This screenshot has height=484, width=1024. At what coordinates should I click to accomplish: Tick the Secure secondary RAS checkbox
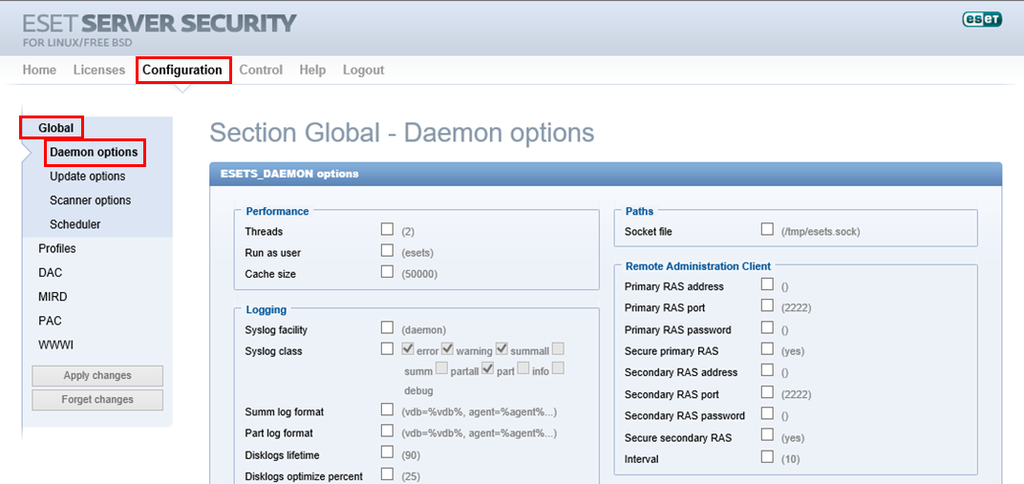[767, 435]
